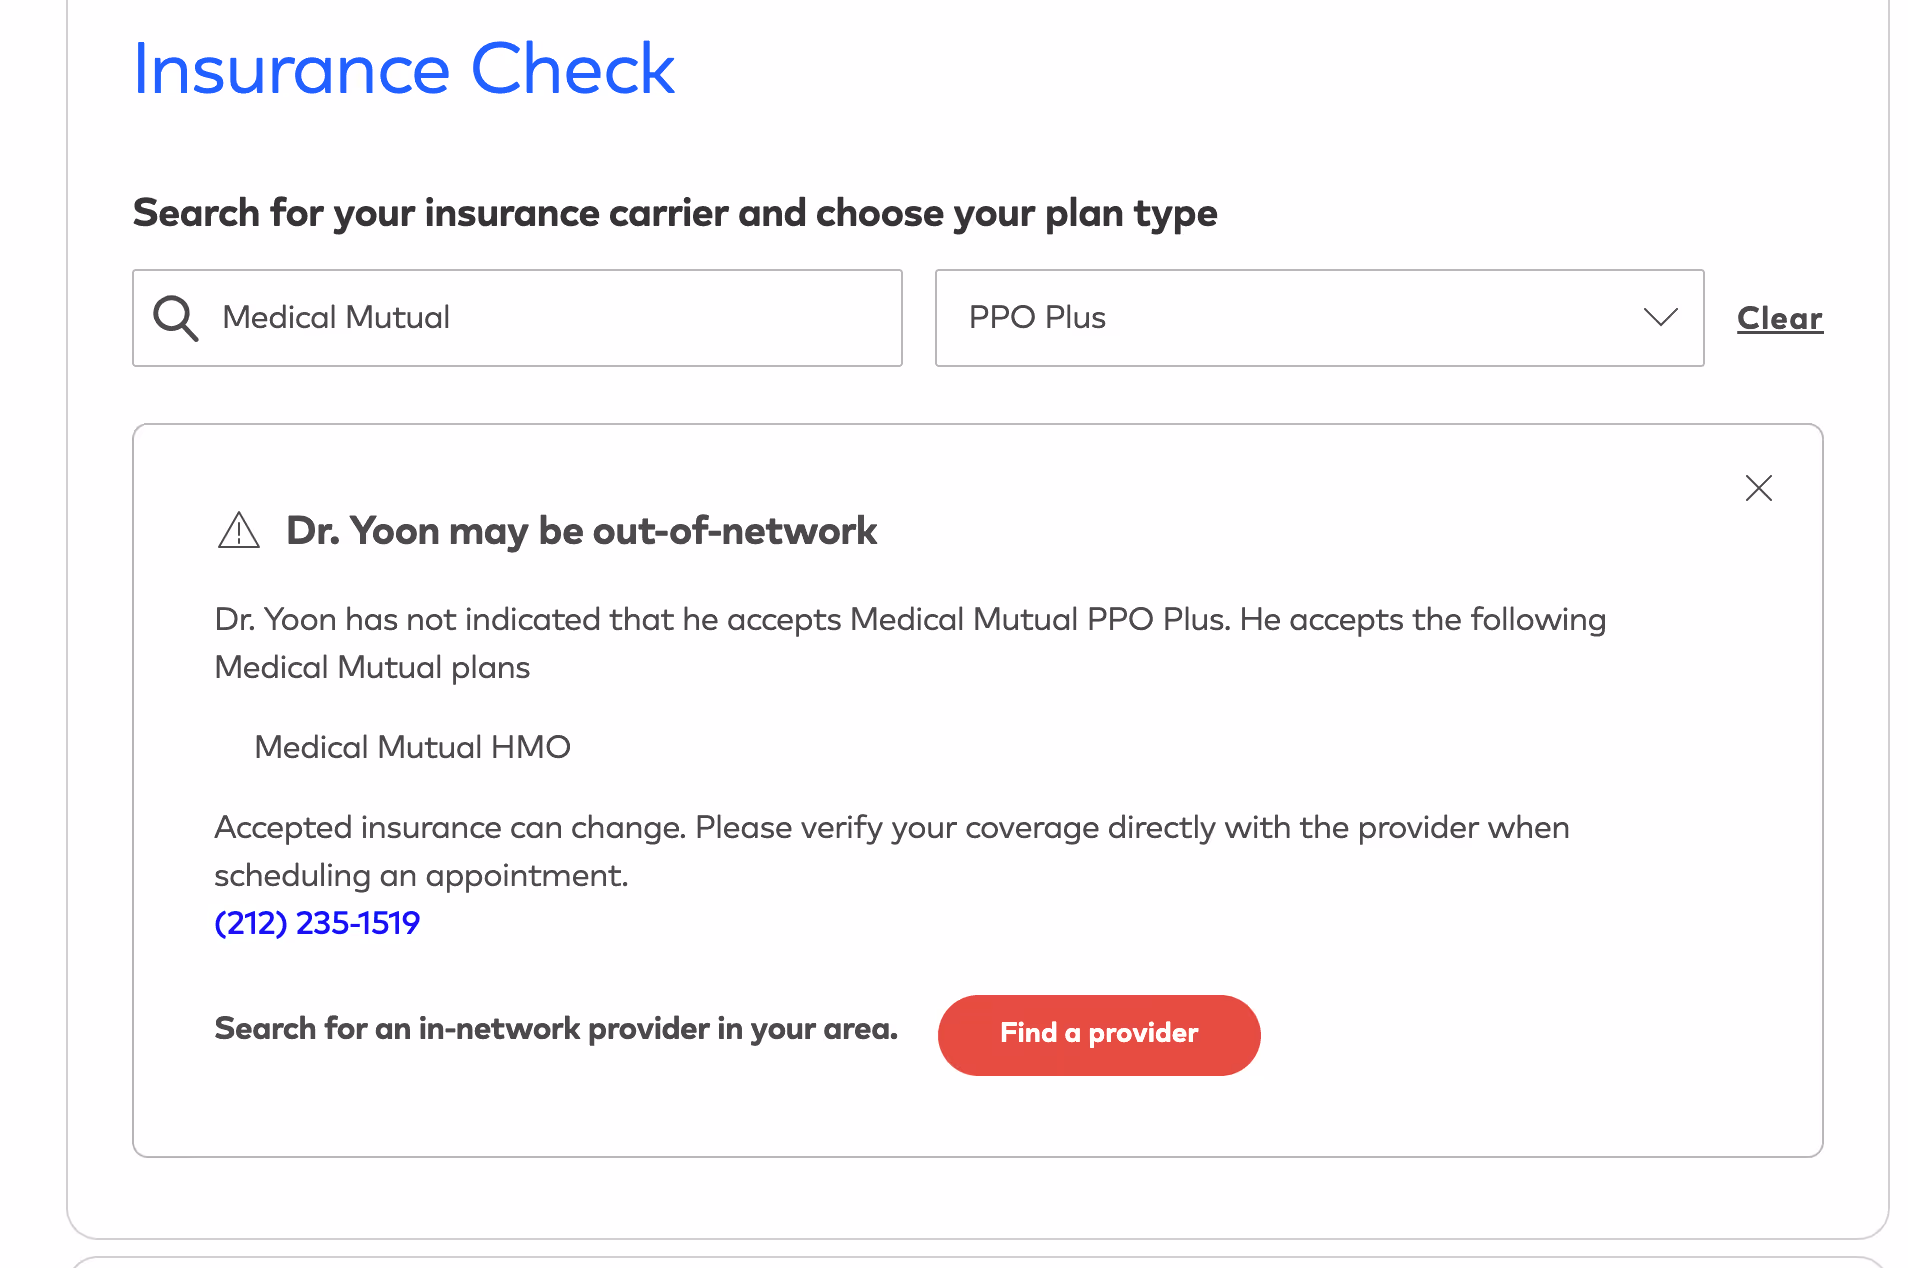Open plan type options with the down arrow

point(1660,318)
